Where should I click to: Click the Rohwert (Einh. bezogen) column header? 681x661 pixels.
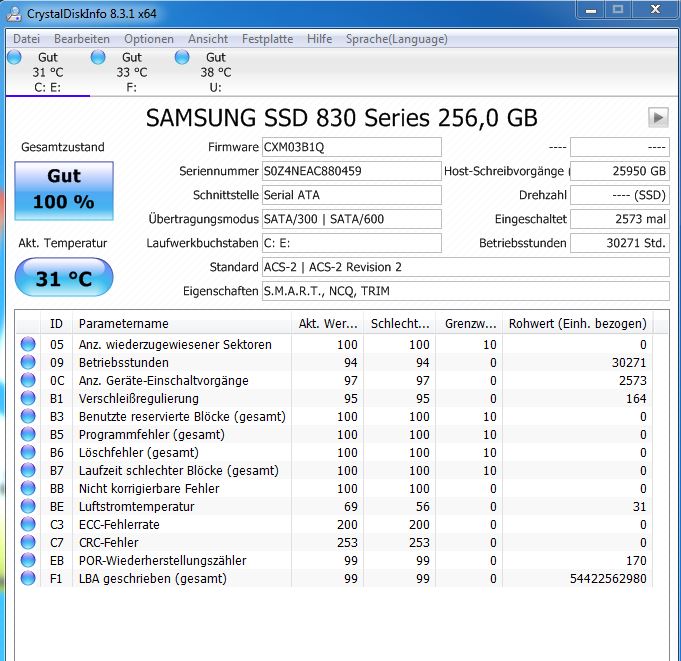click(x=578, y=324)
